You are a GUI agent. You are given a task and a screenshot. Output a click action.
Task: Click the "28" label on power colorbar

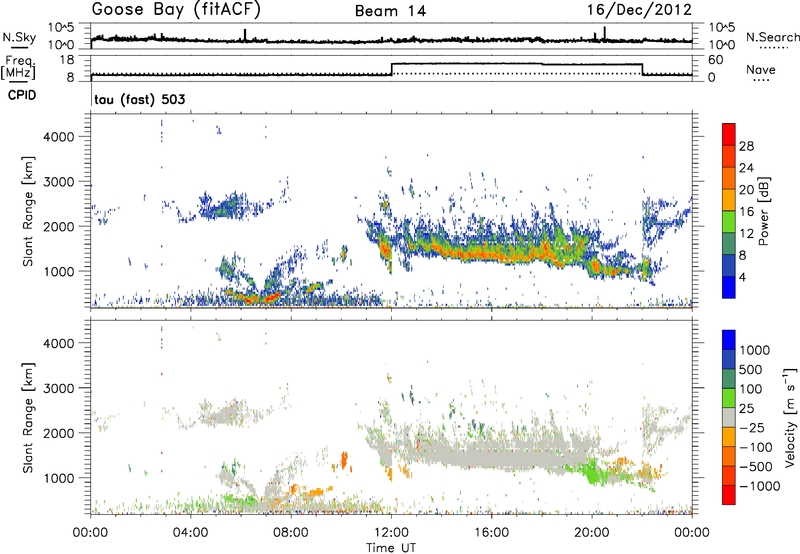[x=746, y=146]
